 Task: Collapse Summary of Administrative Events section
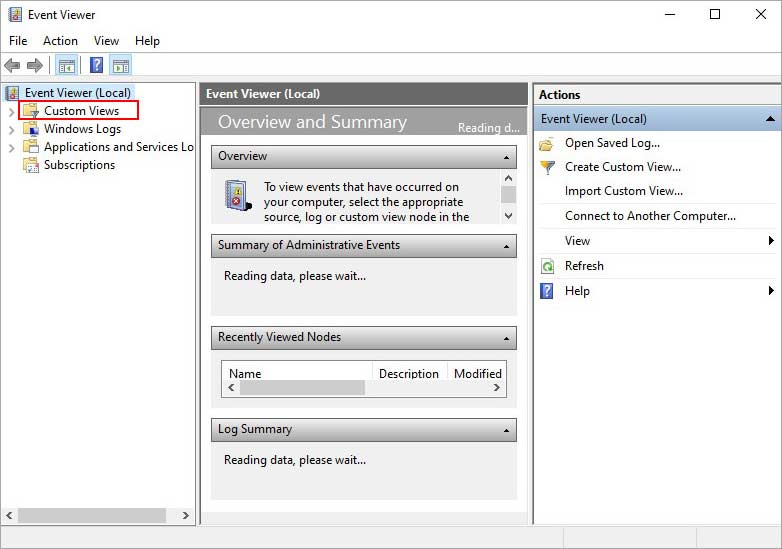[x=506, y=246]
